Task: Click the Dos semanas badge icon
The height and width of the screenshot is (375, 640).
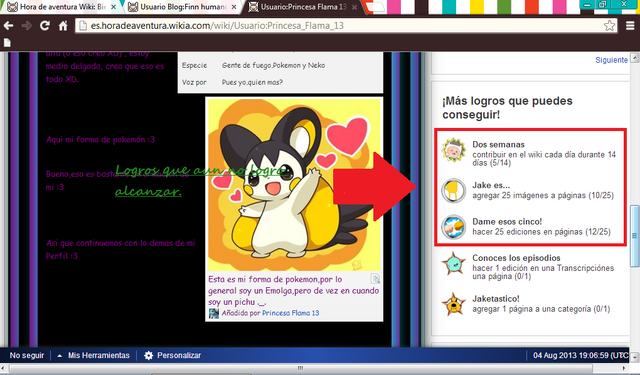Action: pyautogui.click(x=453, y=151)
